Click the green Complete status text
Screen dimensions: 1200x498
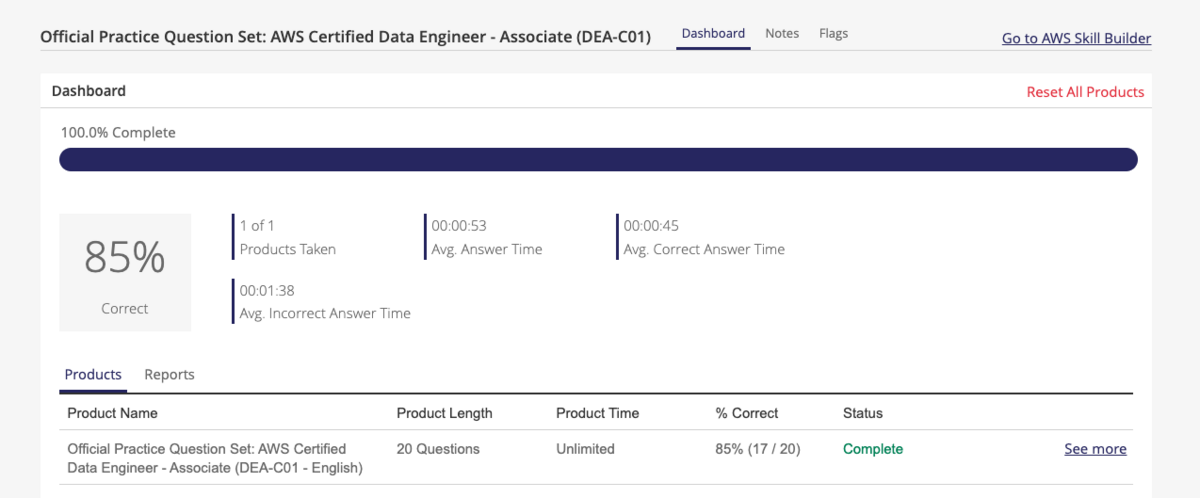(x=873, y=449)
